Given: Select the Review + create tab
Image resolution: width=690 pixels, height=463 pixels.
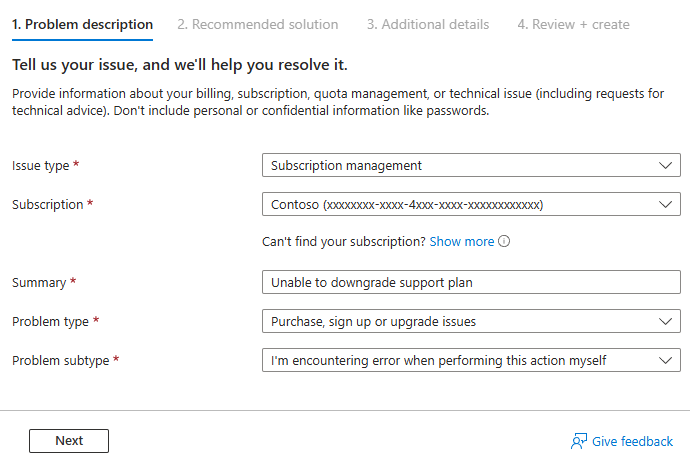Looking at the screenshot, I should tap(573, 24).
